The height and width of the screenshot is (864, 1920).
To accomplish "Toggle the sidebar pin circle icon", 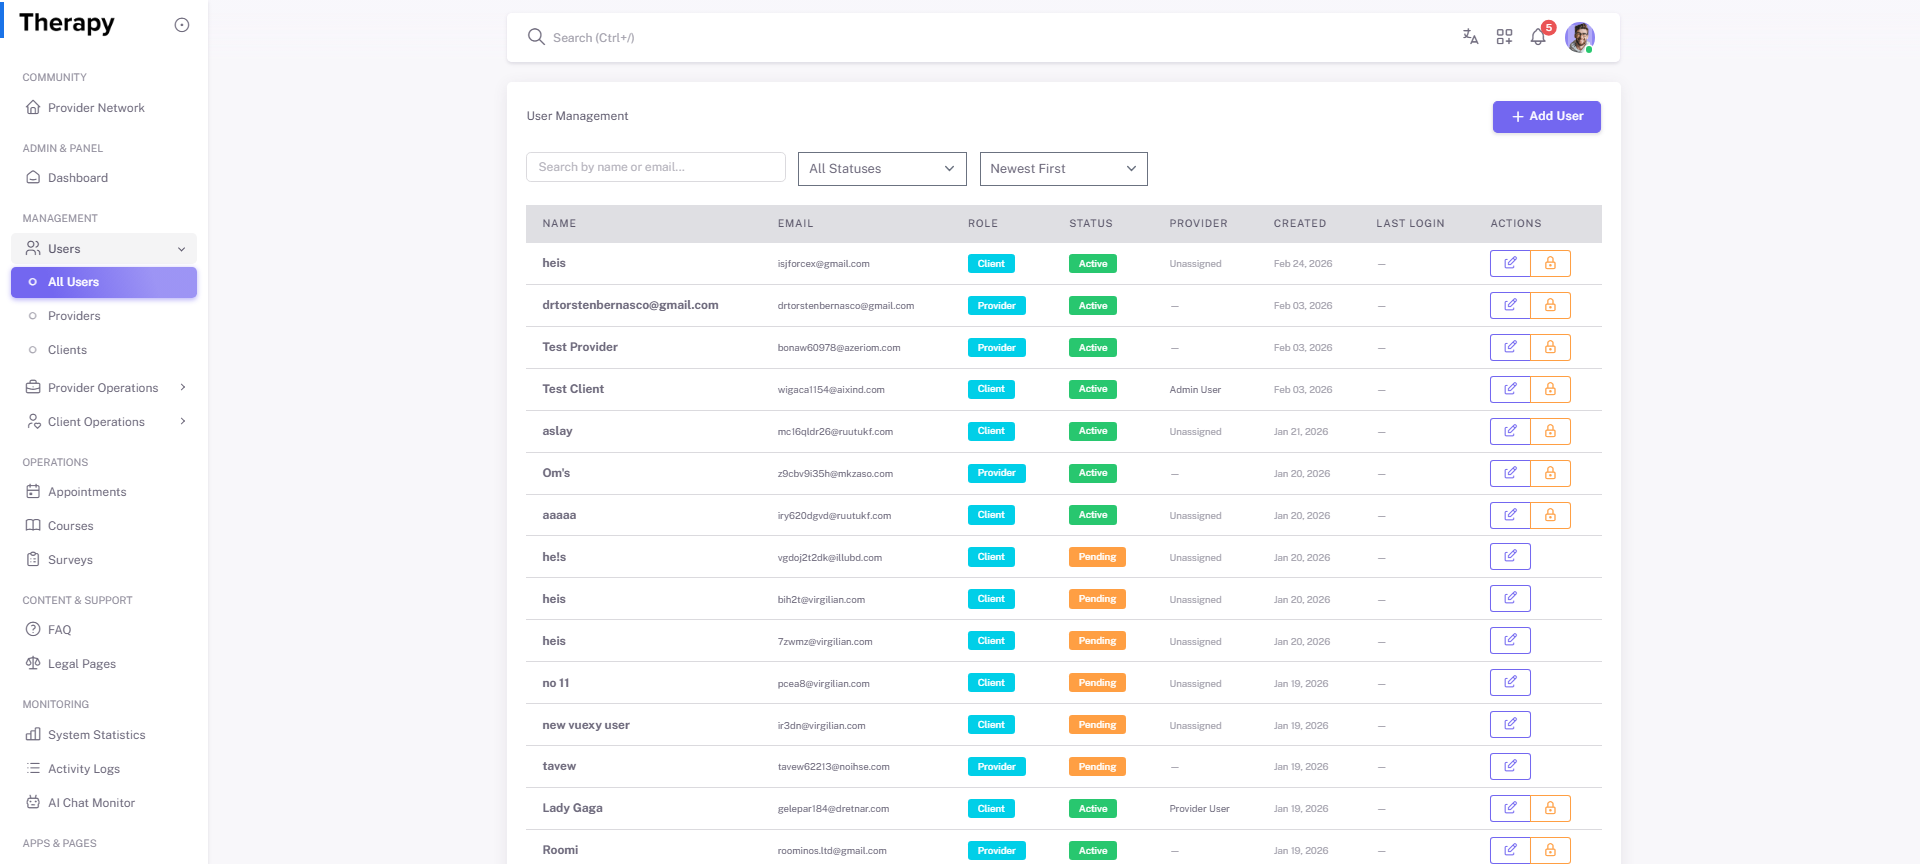I will pyautogui.click(x=182, y=25).
